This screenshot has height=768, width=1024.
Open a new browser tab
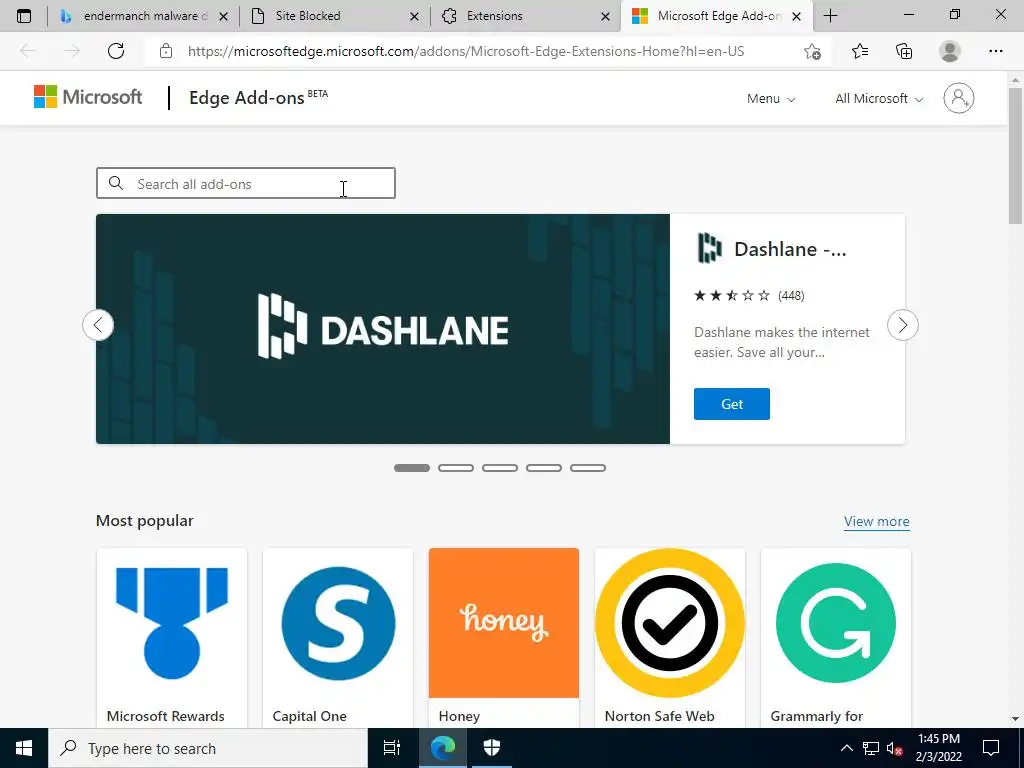tap(831, 16)
